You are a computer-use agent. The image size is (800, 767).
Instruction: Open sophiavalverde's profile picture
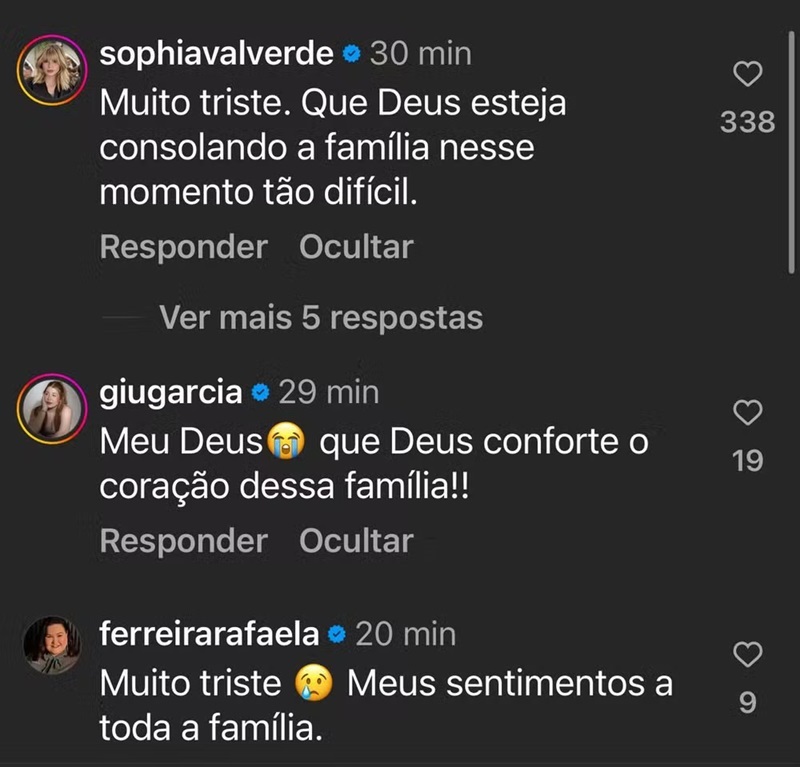click(51, 69)
